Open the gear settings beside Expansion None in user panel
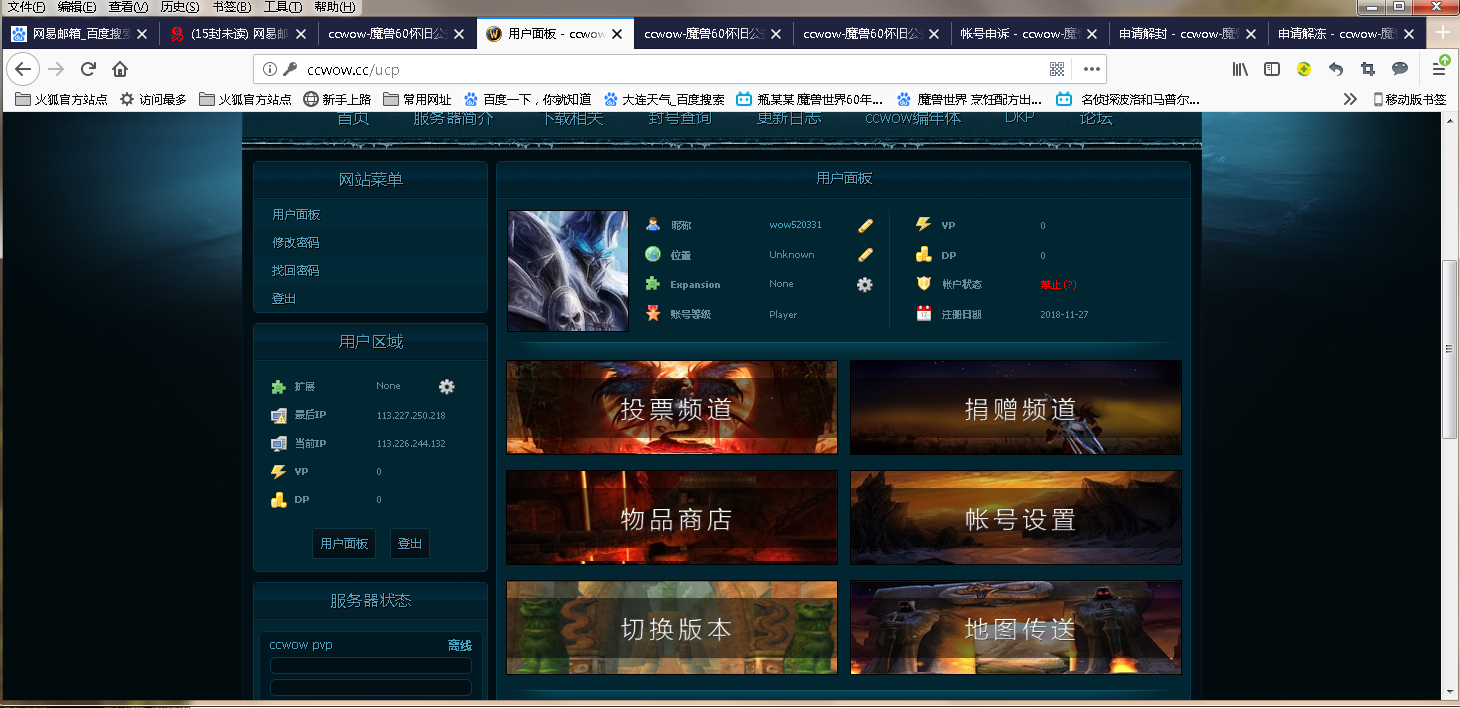The image size is (1460, 708). pos(865,285)
